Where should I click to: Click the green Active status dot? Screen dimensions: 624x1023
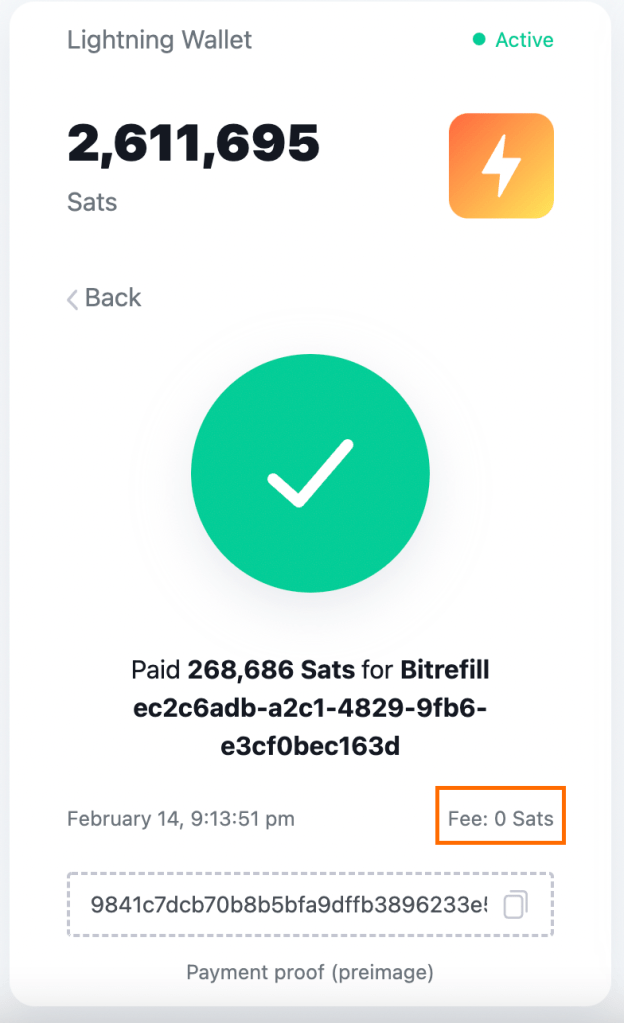pos(479,40)
